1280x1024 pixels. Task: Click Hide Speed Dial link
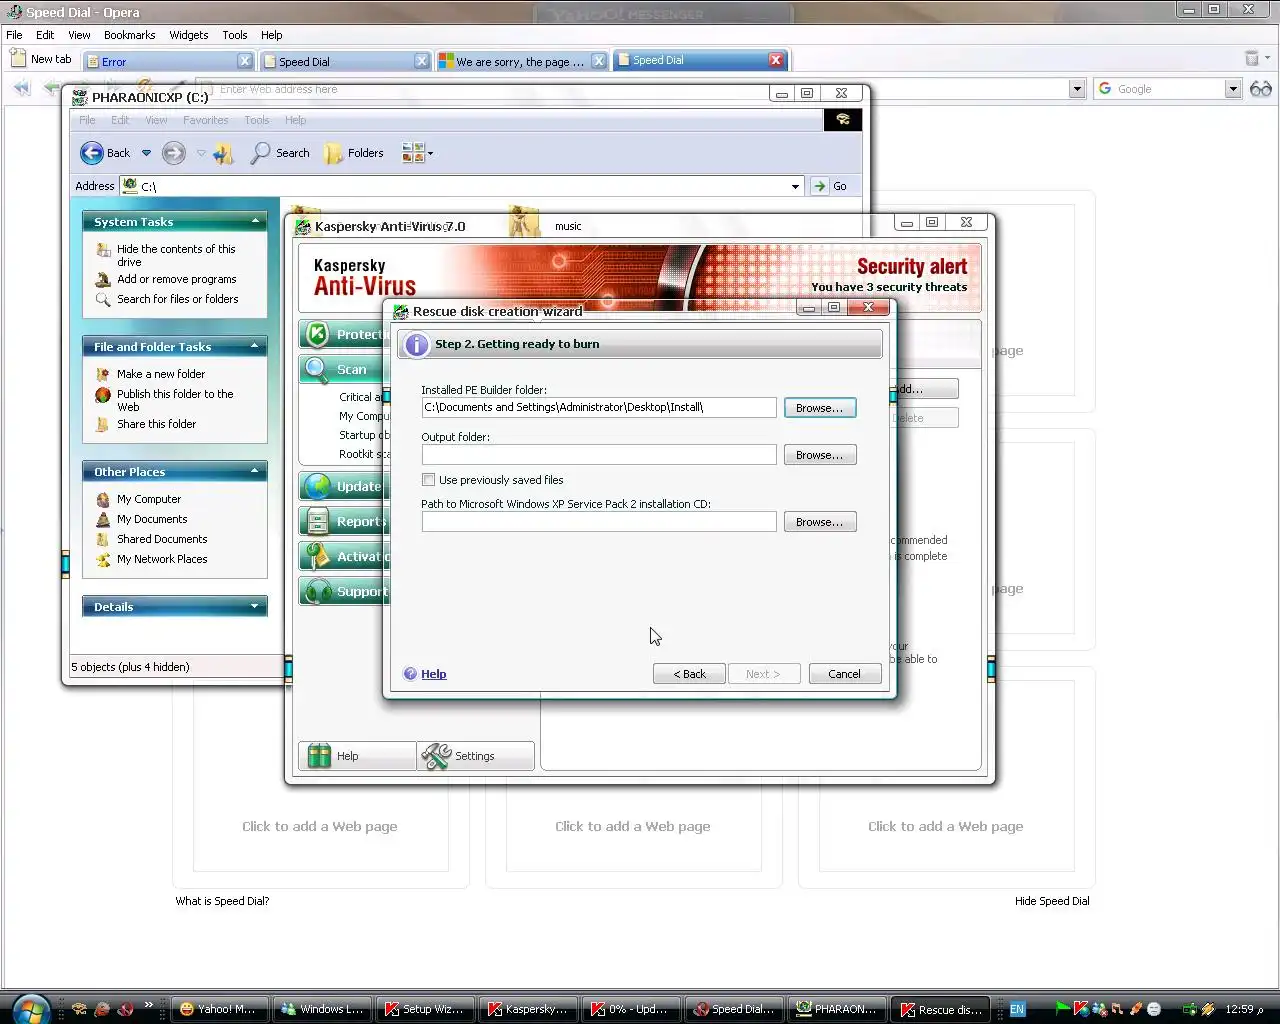1052,901
